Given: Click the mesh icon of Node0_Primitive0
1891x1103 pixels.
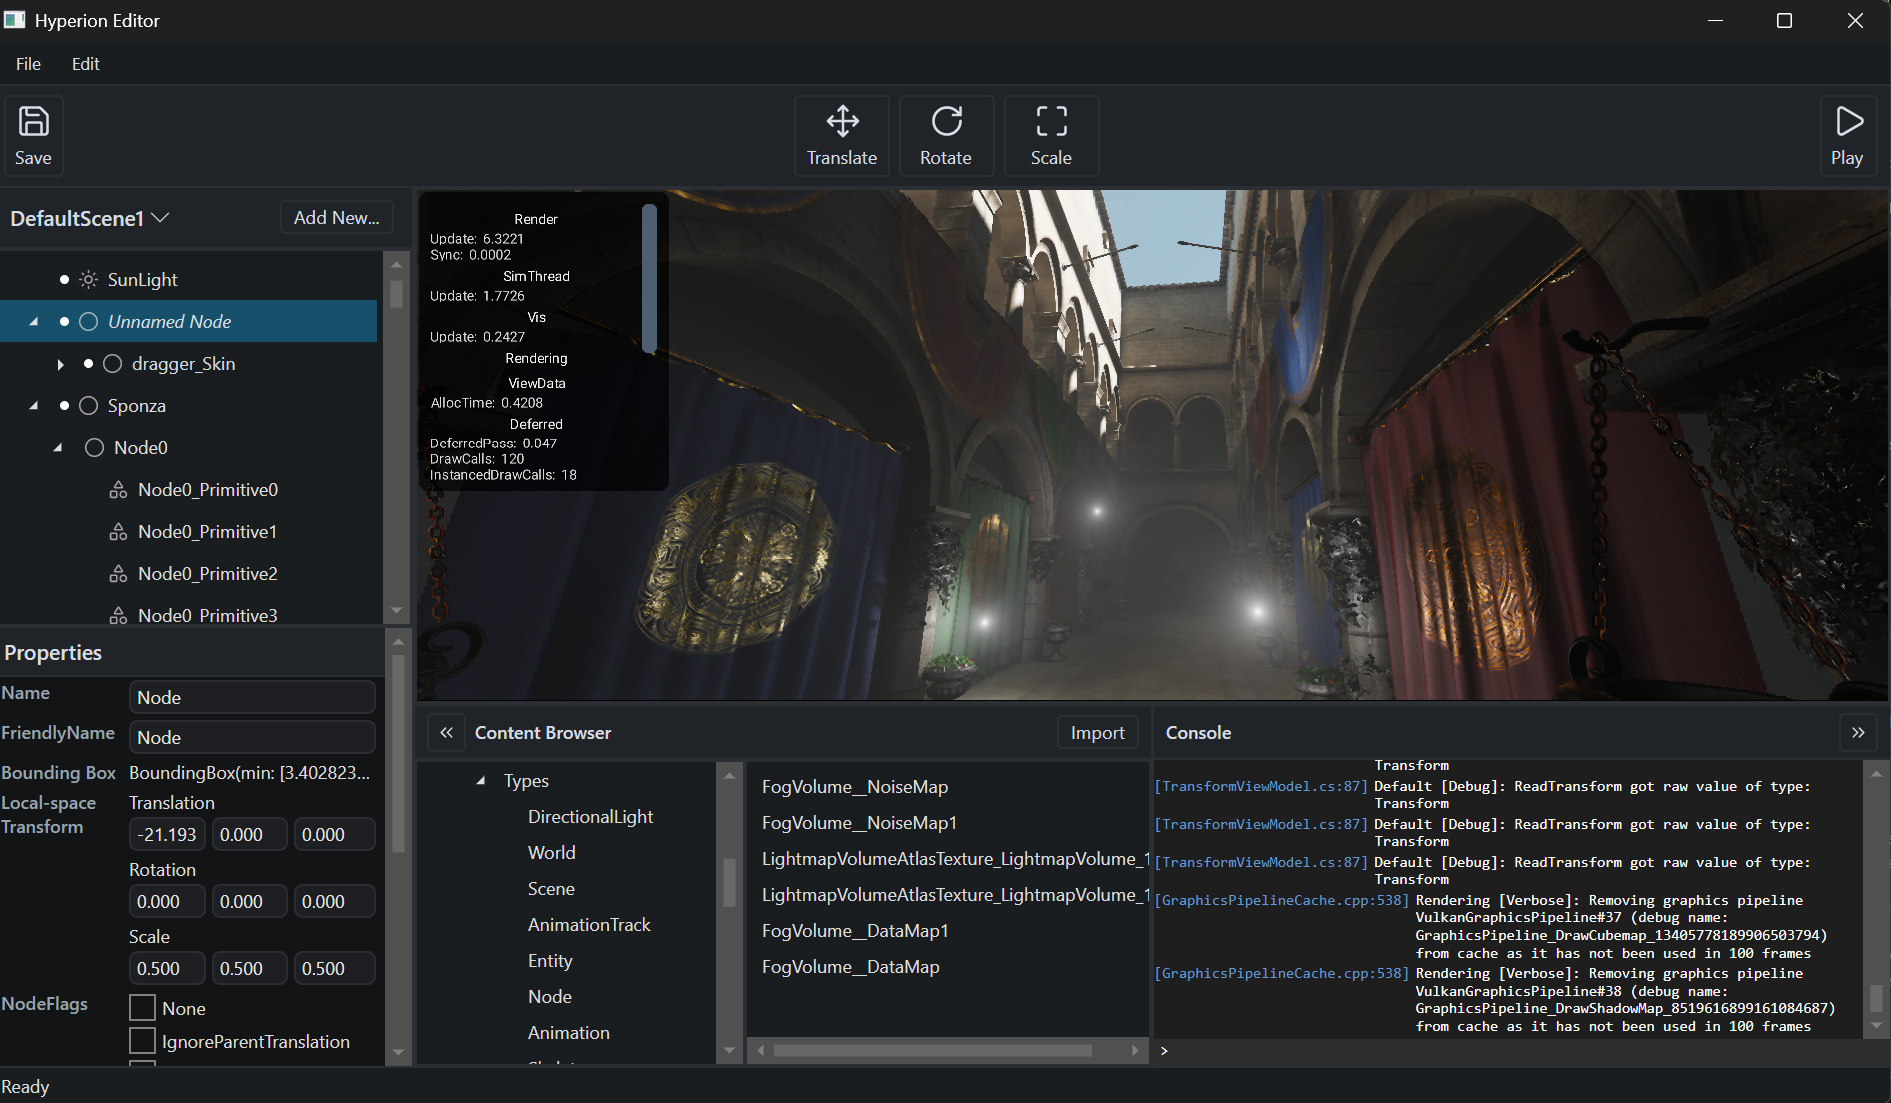Looking at the screenshot, I should click(x=119, y=490).
